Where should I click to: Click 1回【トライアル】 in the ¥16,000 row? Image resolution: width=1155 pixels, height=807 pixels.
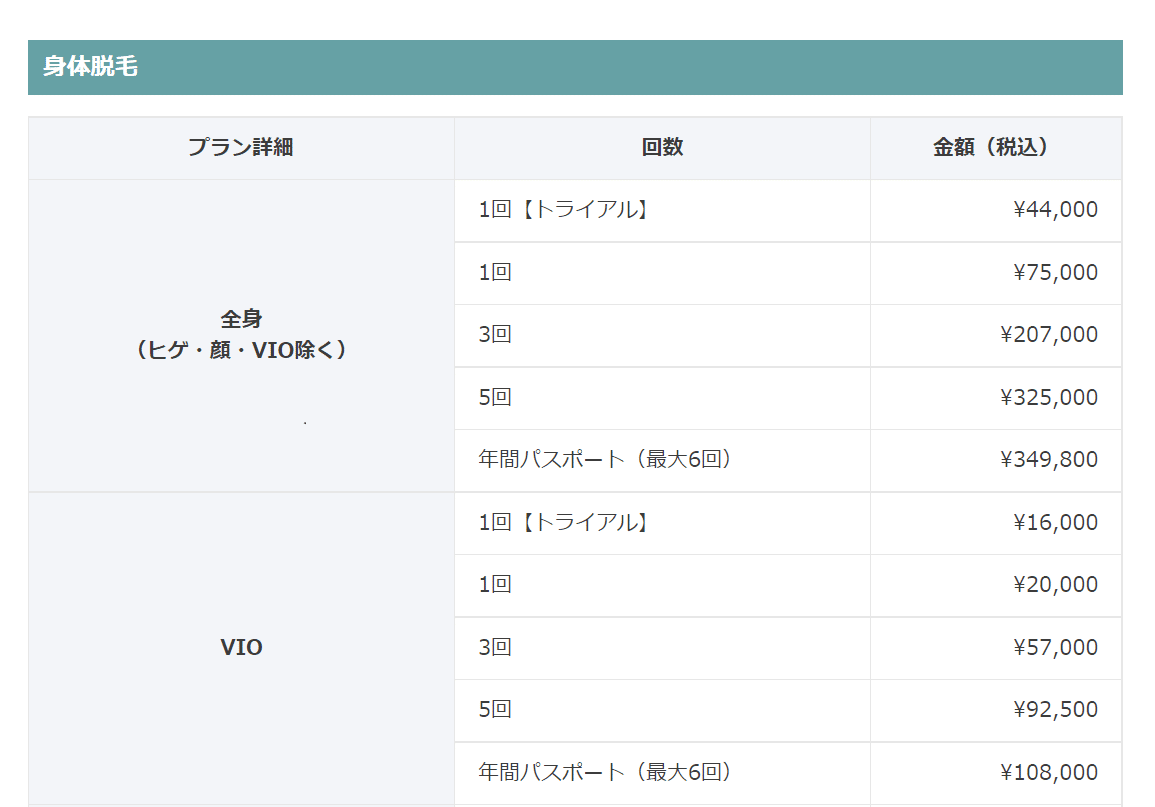pos(564,523)
